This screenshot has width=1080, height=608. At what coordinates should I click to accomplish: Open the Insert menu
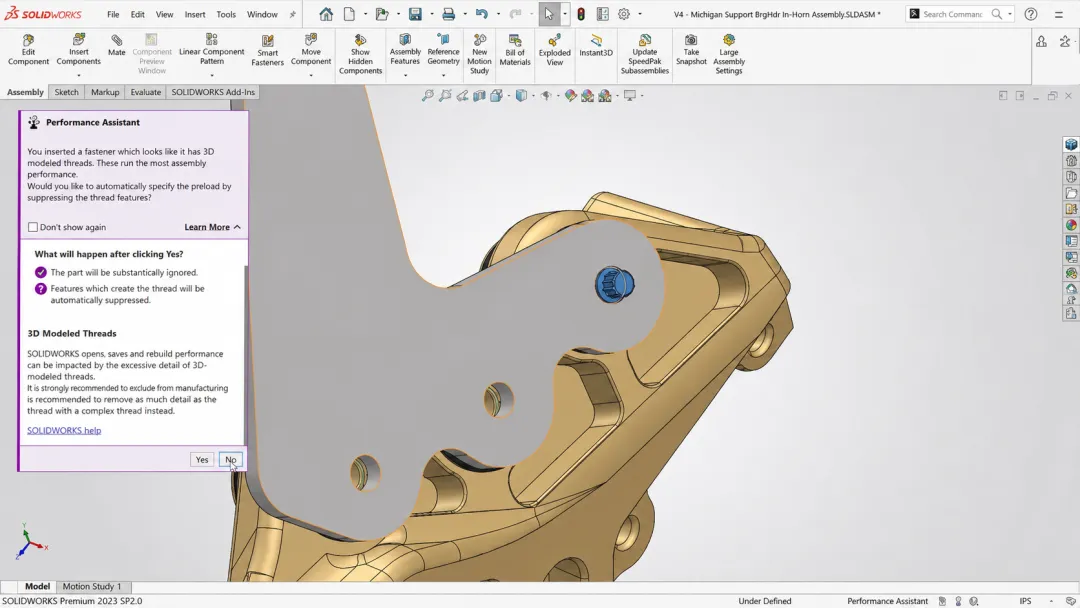[195, 14]
